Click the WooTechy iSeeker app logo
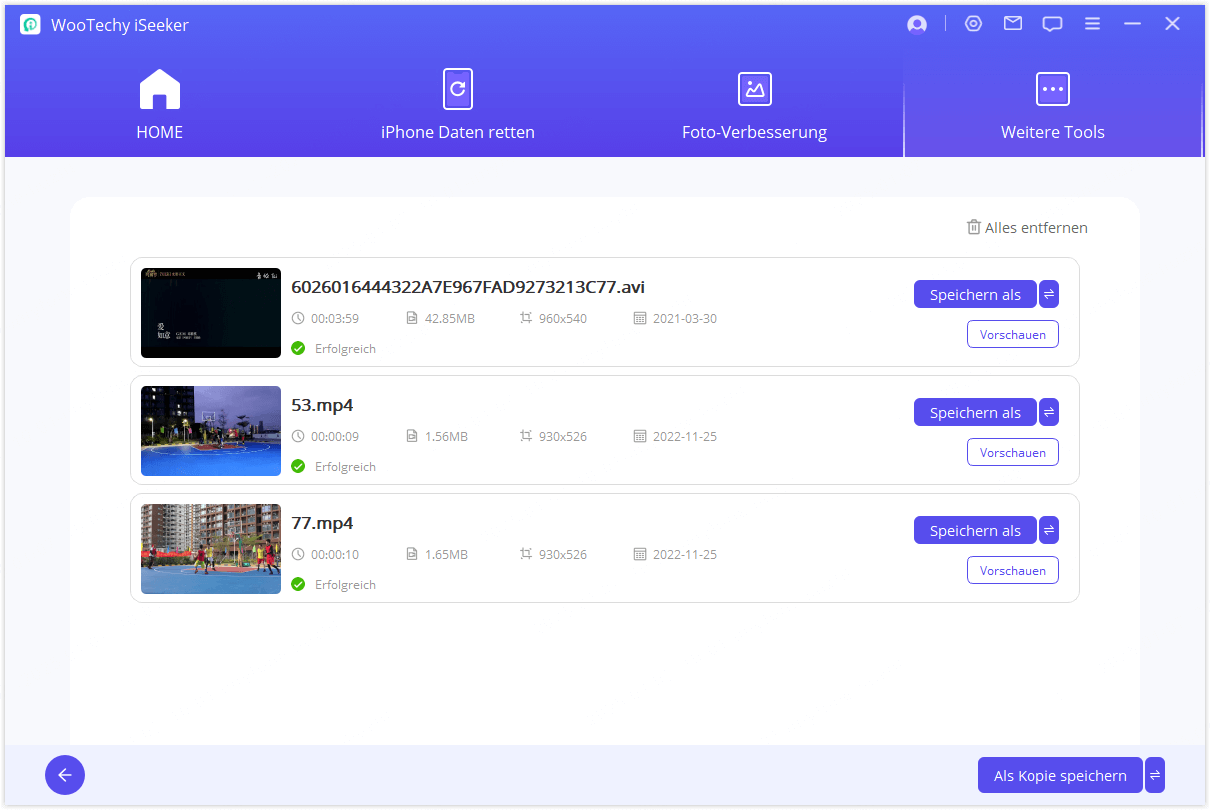Viewport: 1210px width, 810px height. [30, 25]
